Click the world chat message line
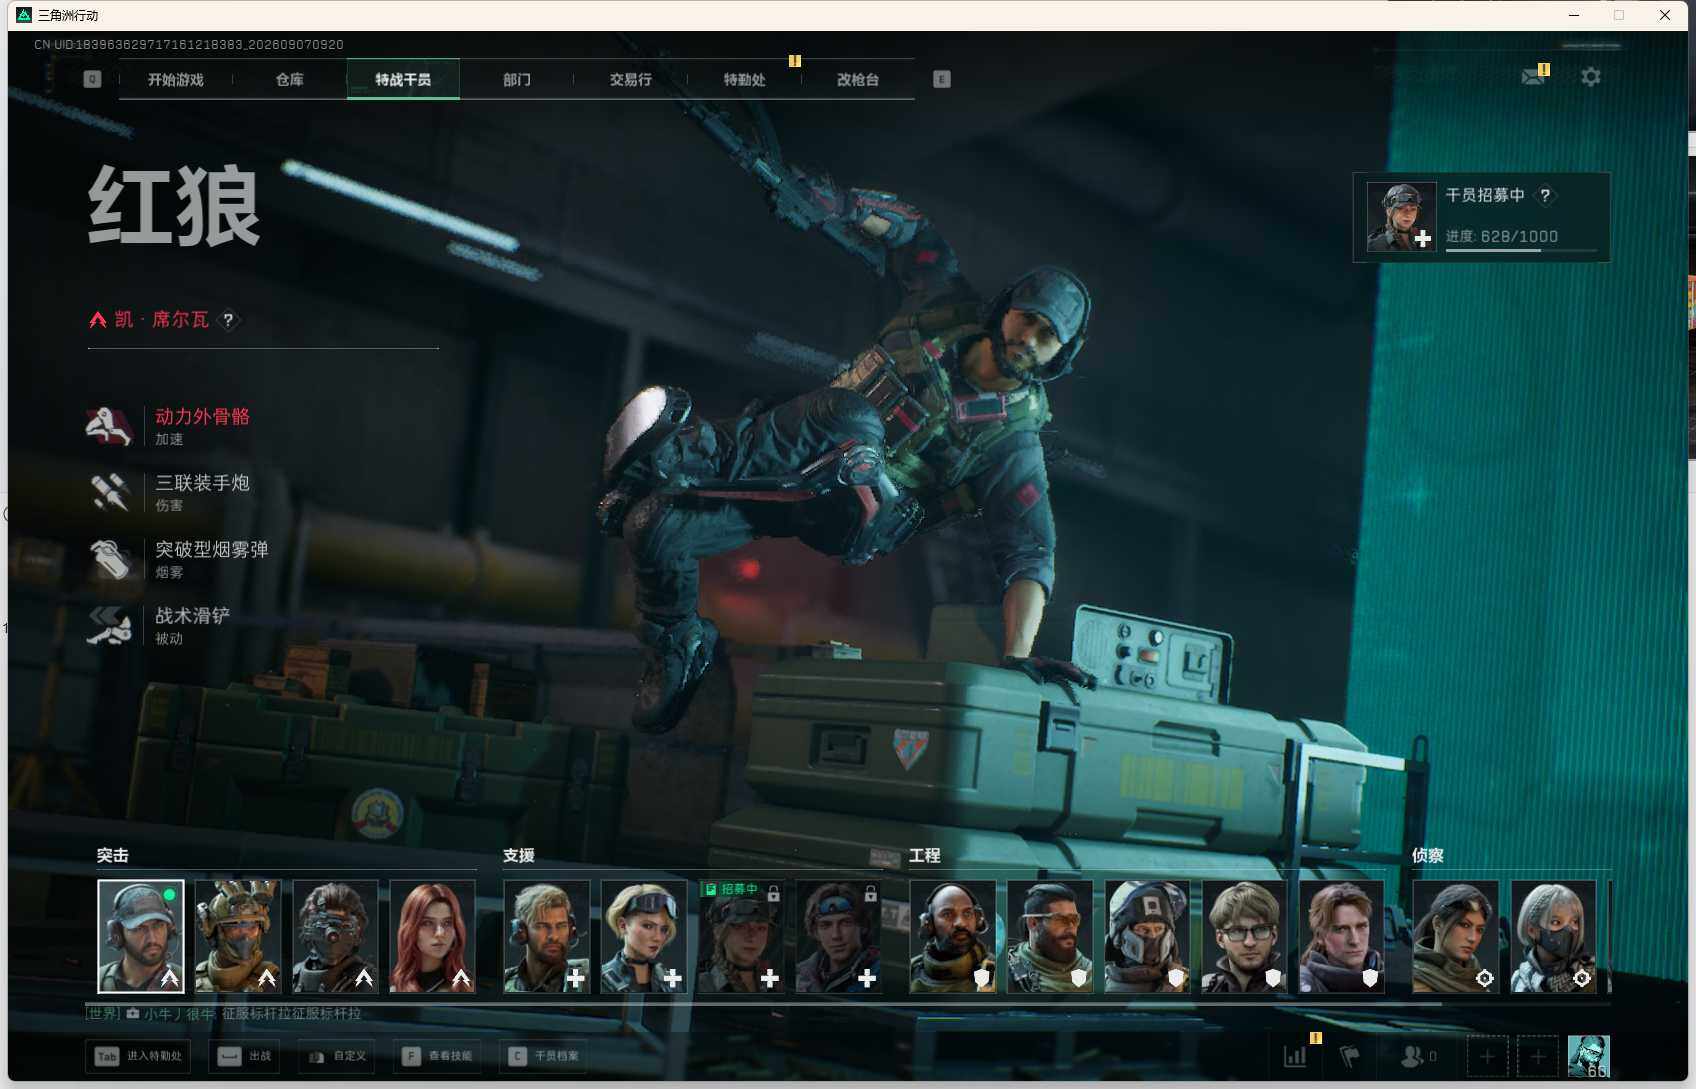Image resolution: width=1696 pixels, height=1089 pixels. click(x=224, y=1014)
